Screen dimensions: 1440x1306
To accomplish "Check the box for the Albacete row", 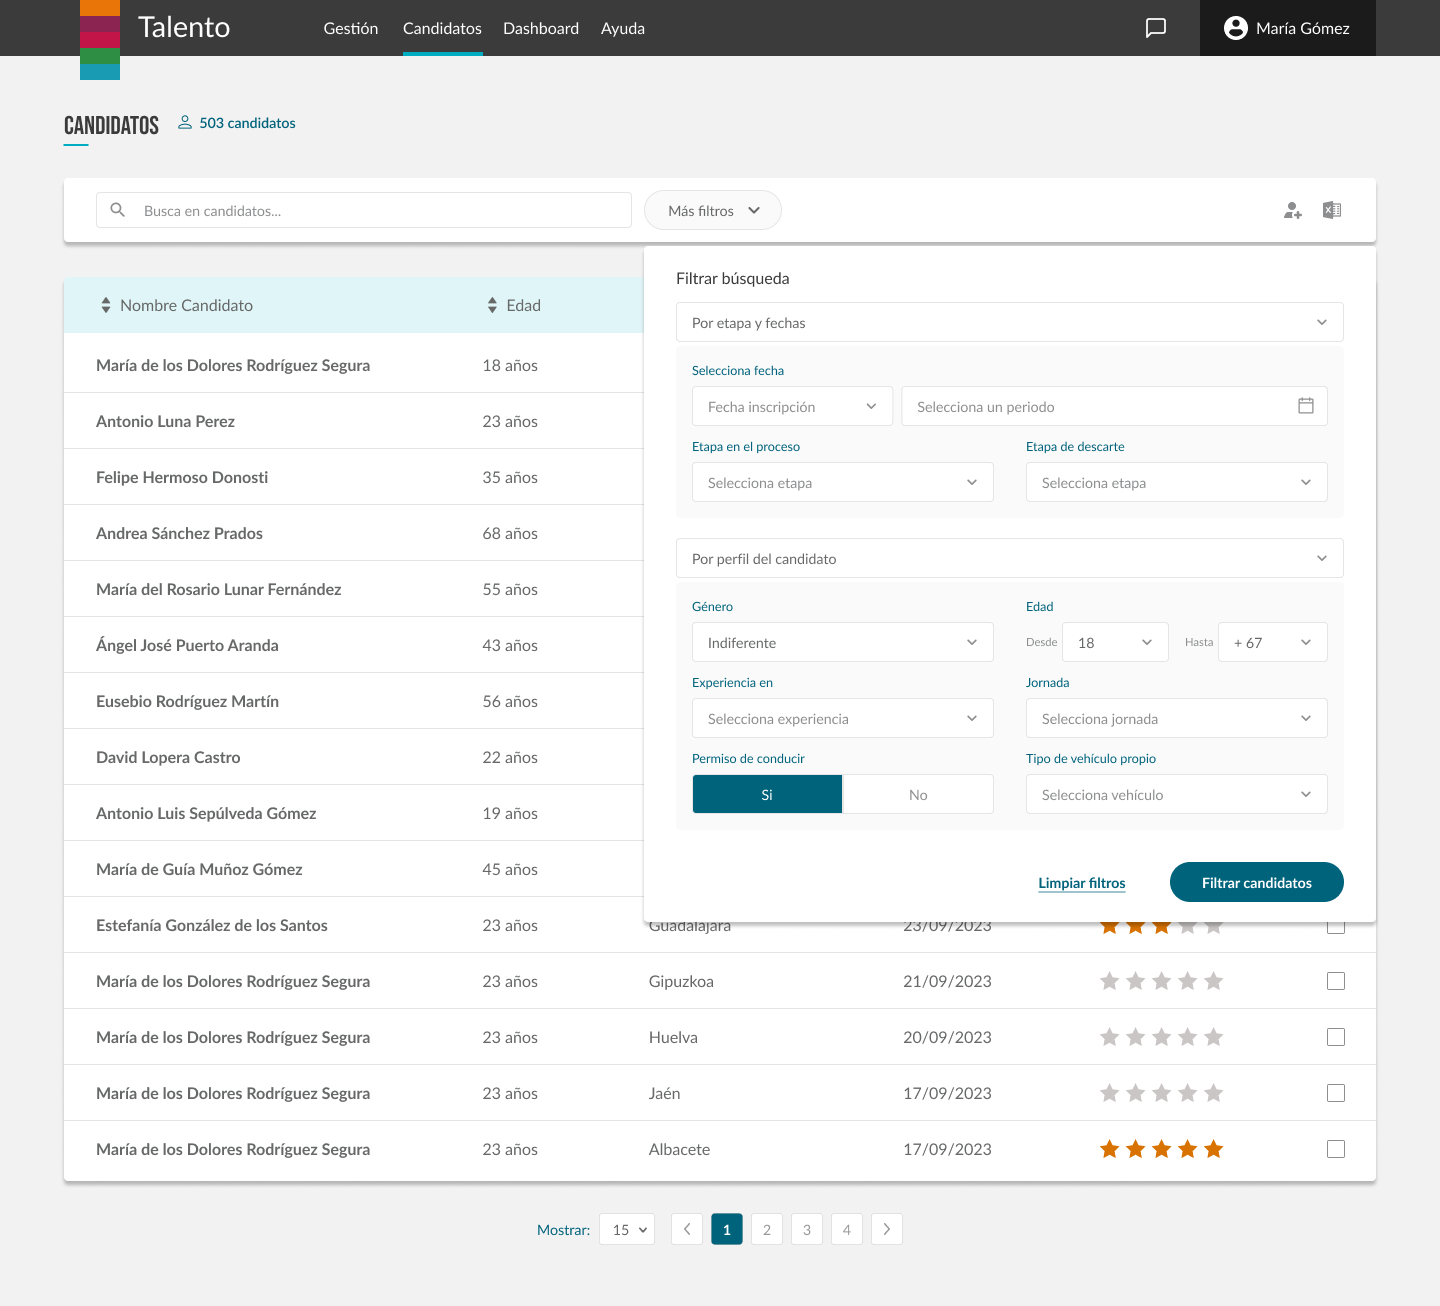I will click(x=1335, y=1149).
